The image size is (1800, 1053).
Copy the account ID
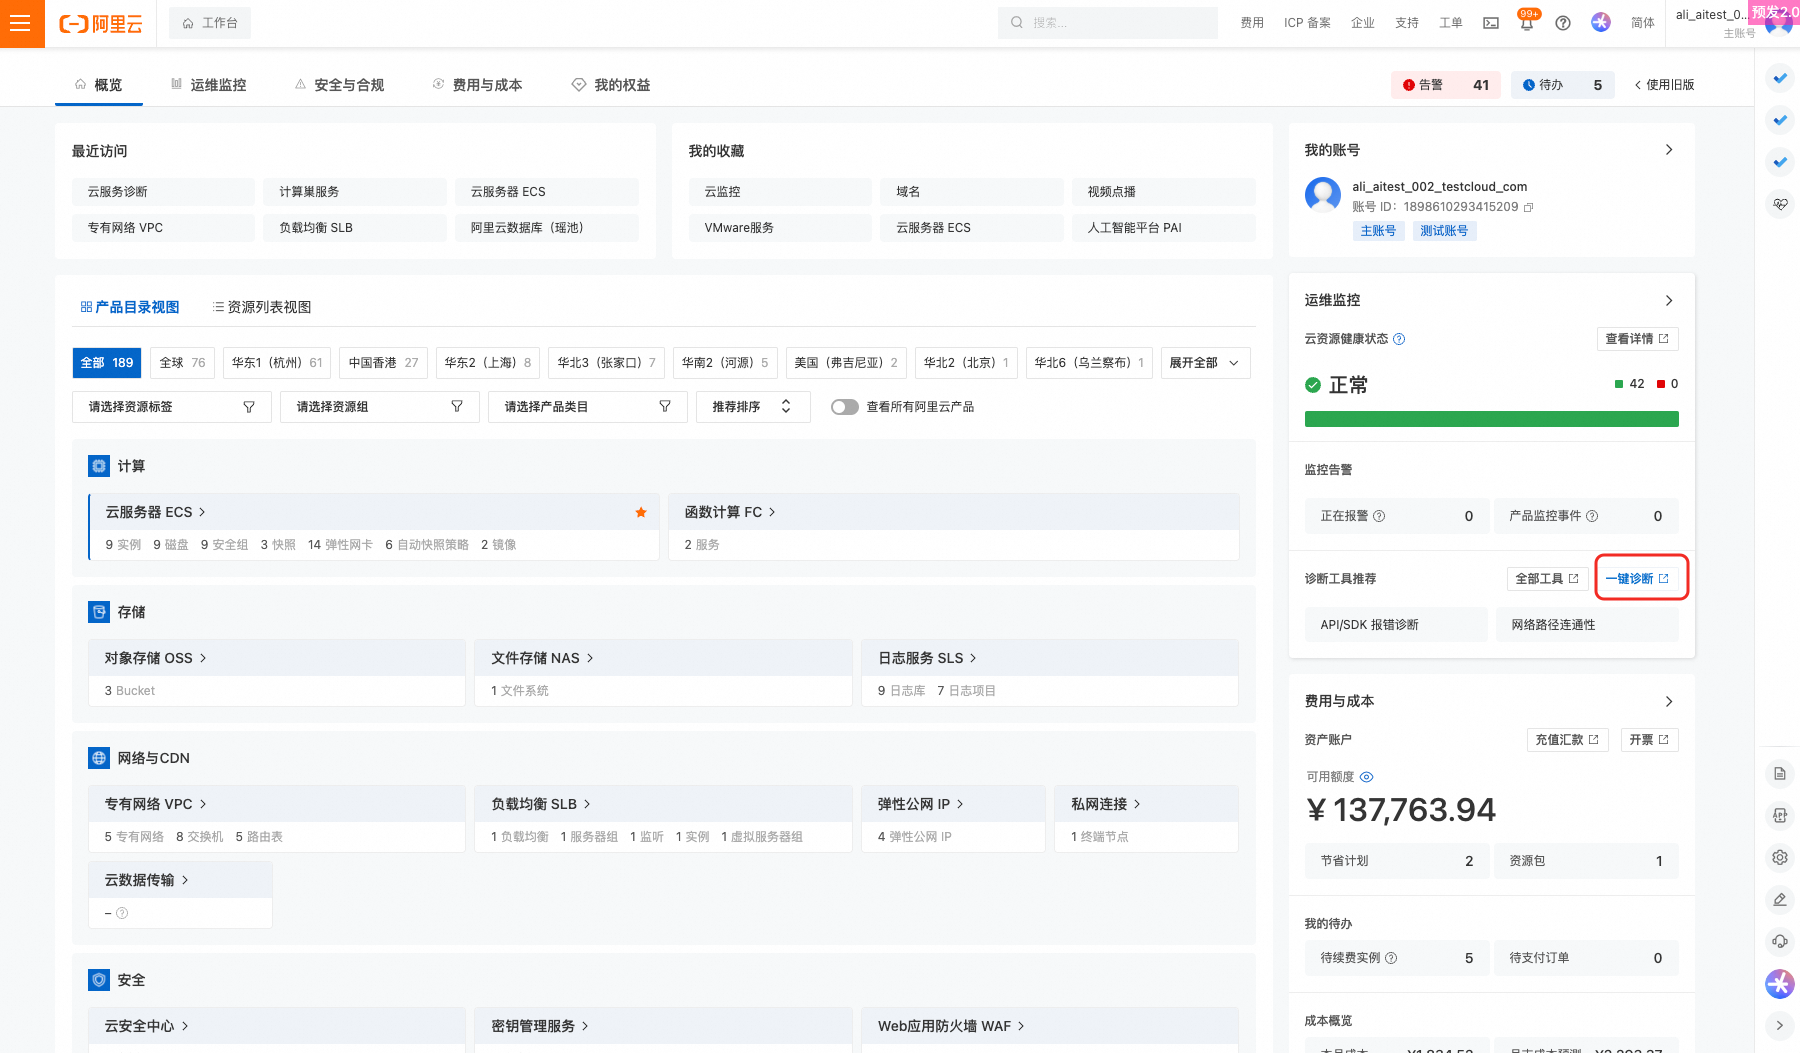1528,207
